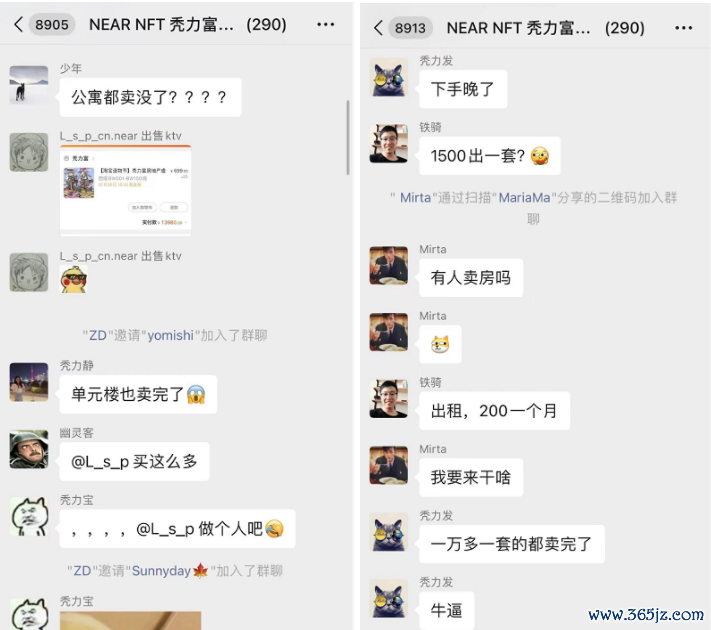Tap 铁骑's avatar beside 1500出一套
This screenshot has width=711, height=630.
click(x=389, y=143)
